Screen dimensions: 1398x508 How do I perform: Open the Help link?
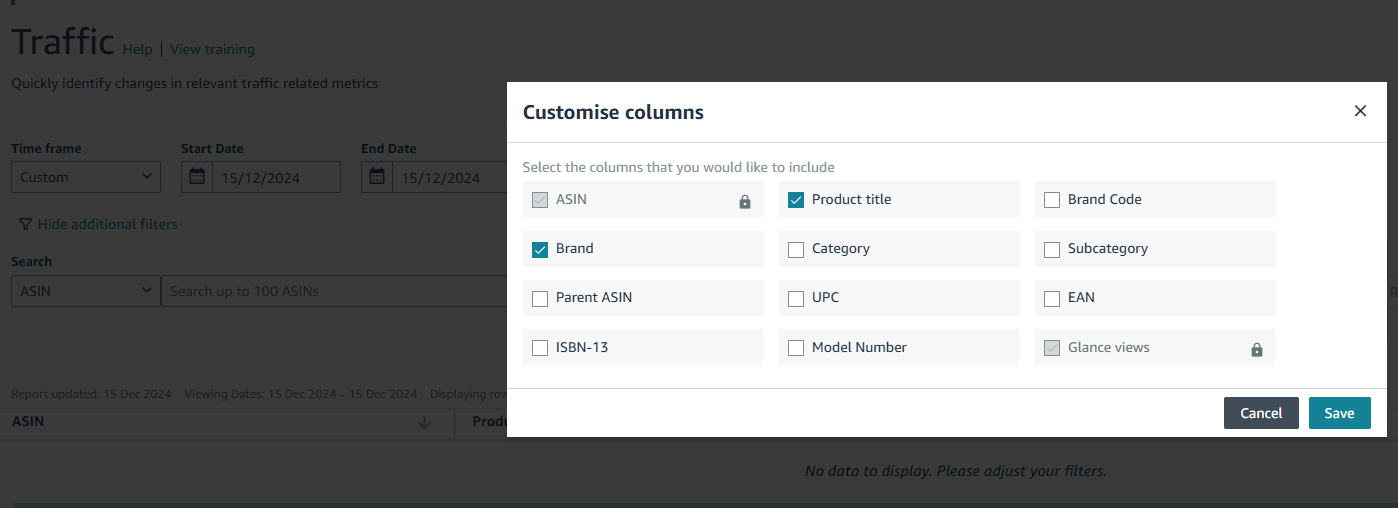point(137,49)
